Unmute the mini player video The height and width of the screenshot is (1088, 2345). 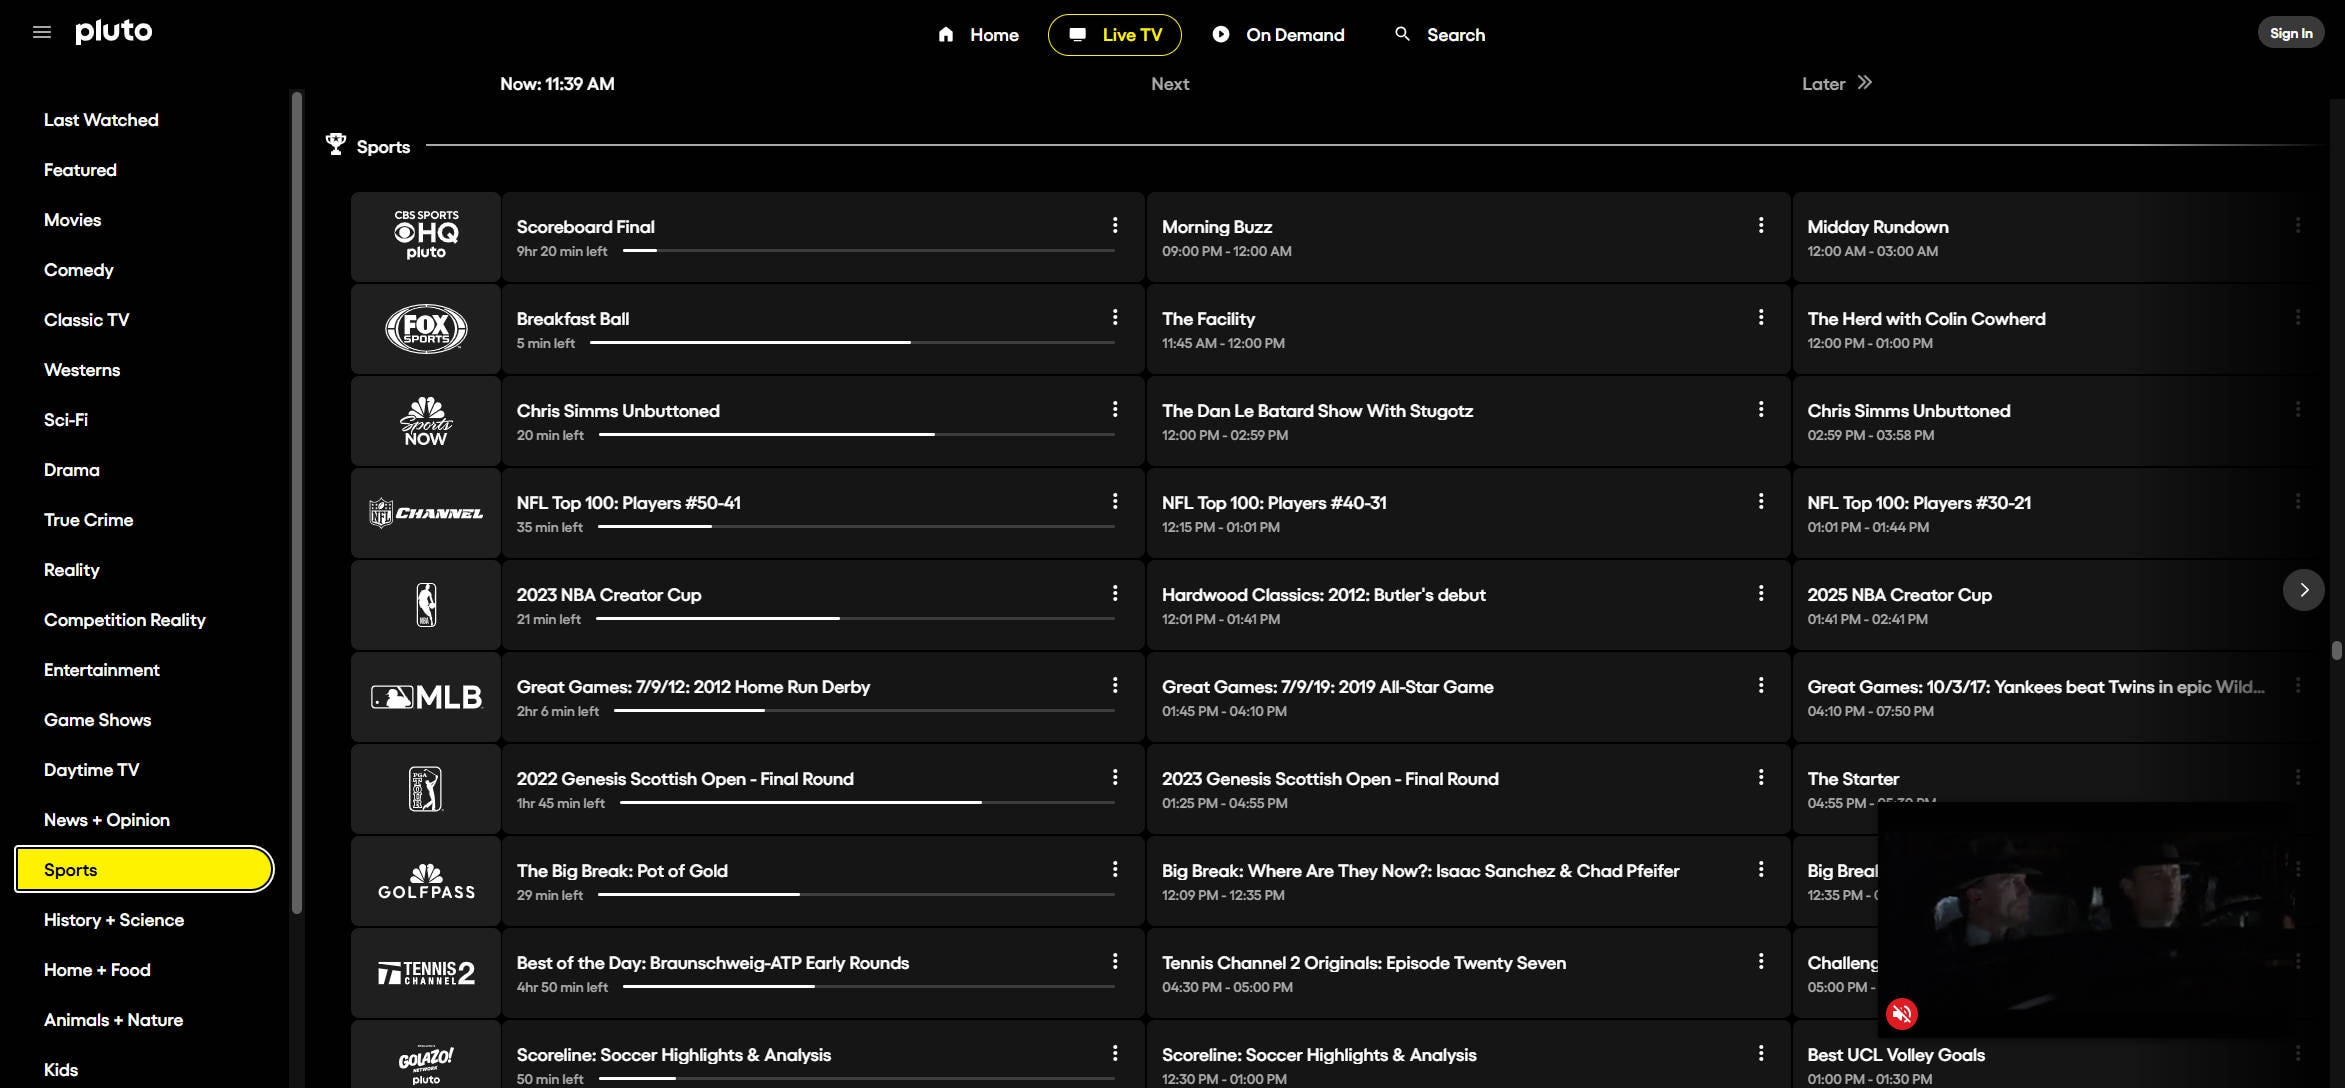click(x=1902, y=1014)
